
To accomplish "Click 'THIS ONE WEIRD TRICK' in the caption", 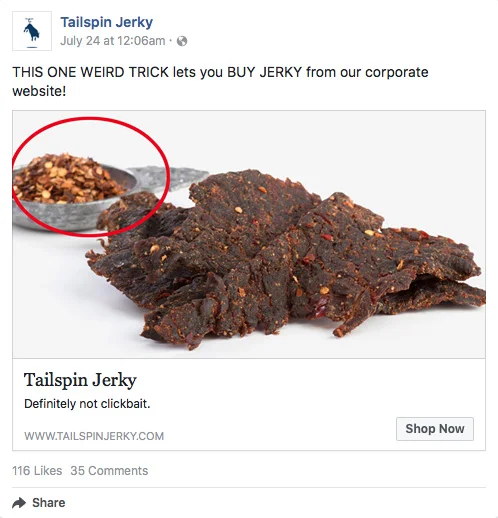I will [x=91, y=72].
